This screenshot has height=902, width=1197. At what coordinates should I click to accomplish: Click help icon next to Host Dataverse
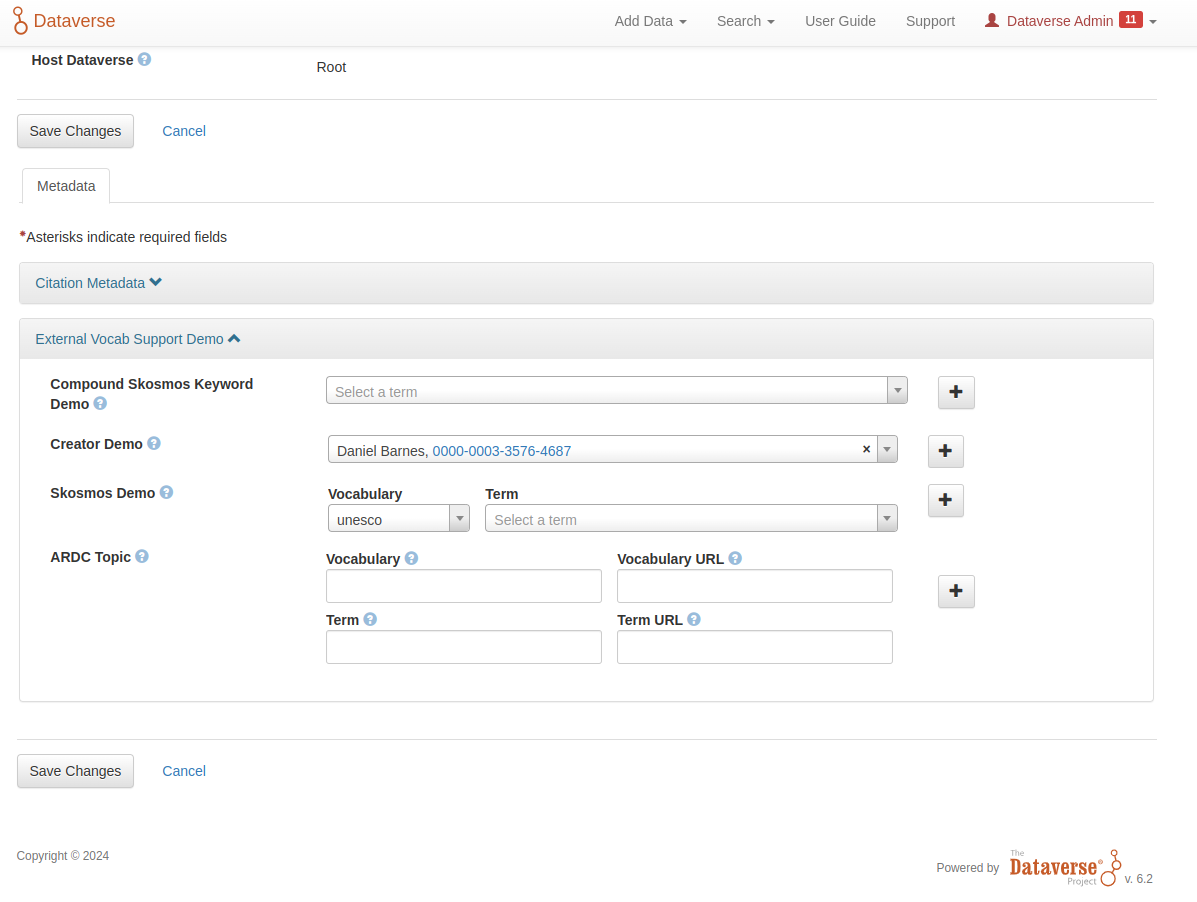coord(145,60)
